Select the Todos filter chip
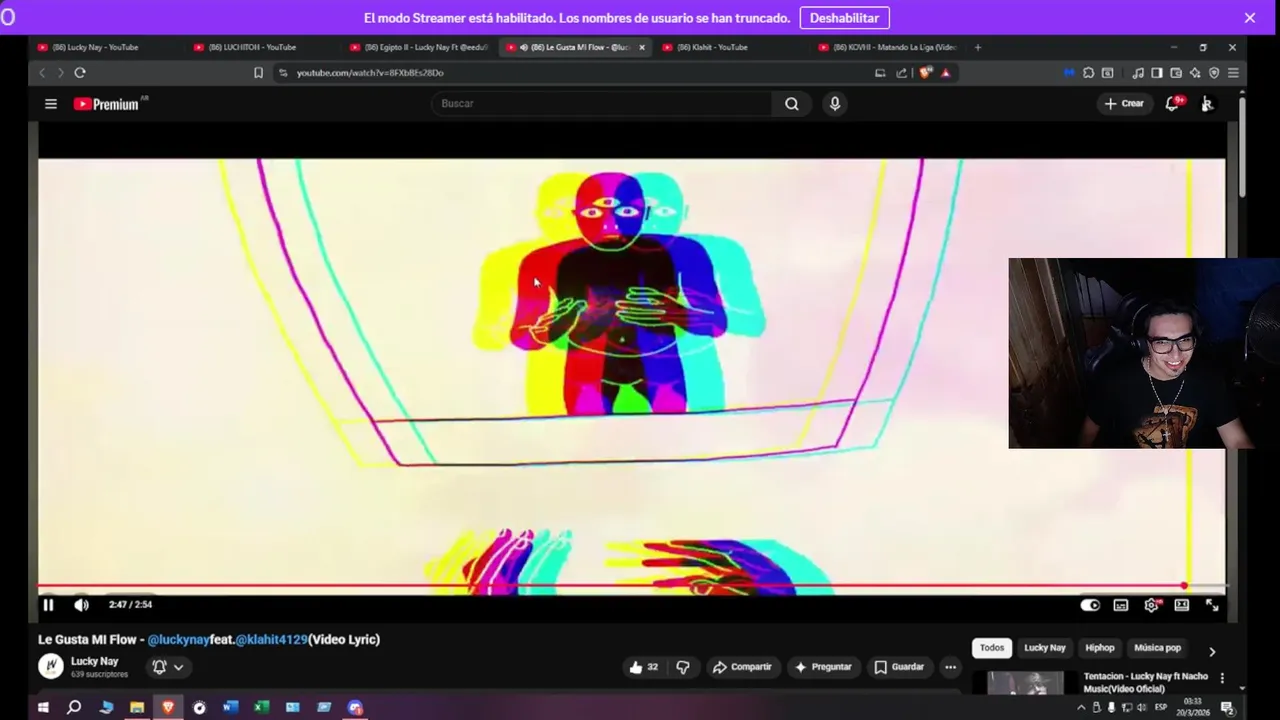This screenshot has width=1280, height=720. coord(992,648)
